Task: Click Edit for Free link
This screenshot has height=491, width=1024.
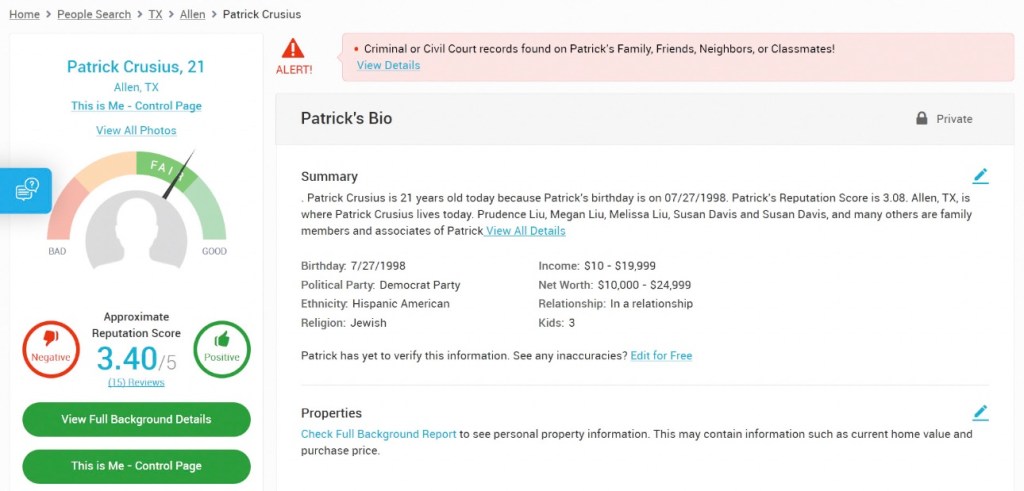Action: tap(661, 355)
